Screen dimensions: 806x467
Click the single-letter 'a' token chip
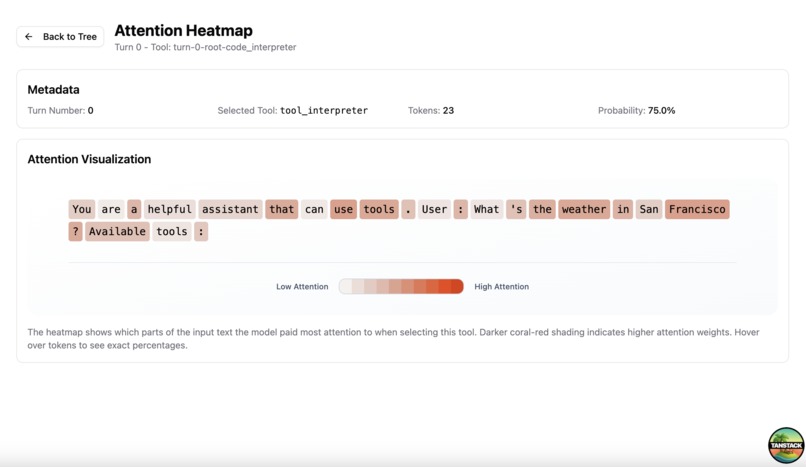[x=134, y=209]
